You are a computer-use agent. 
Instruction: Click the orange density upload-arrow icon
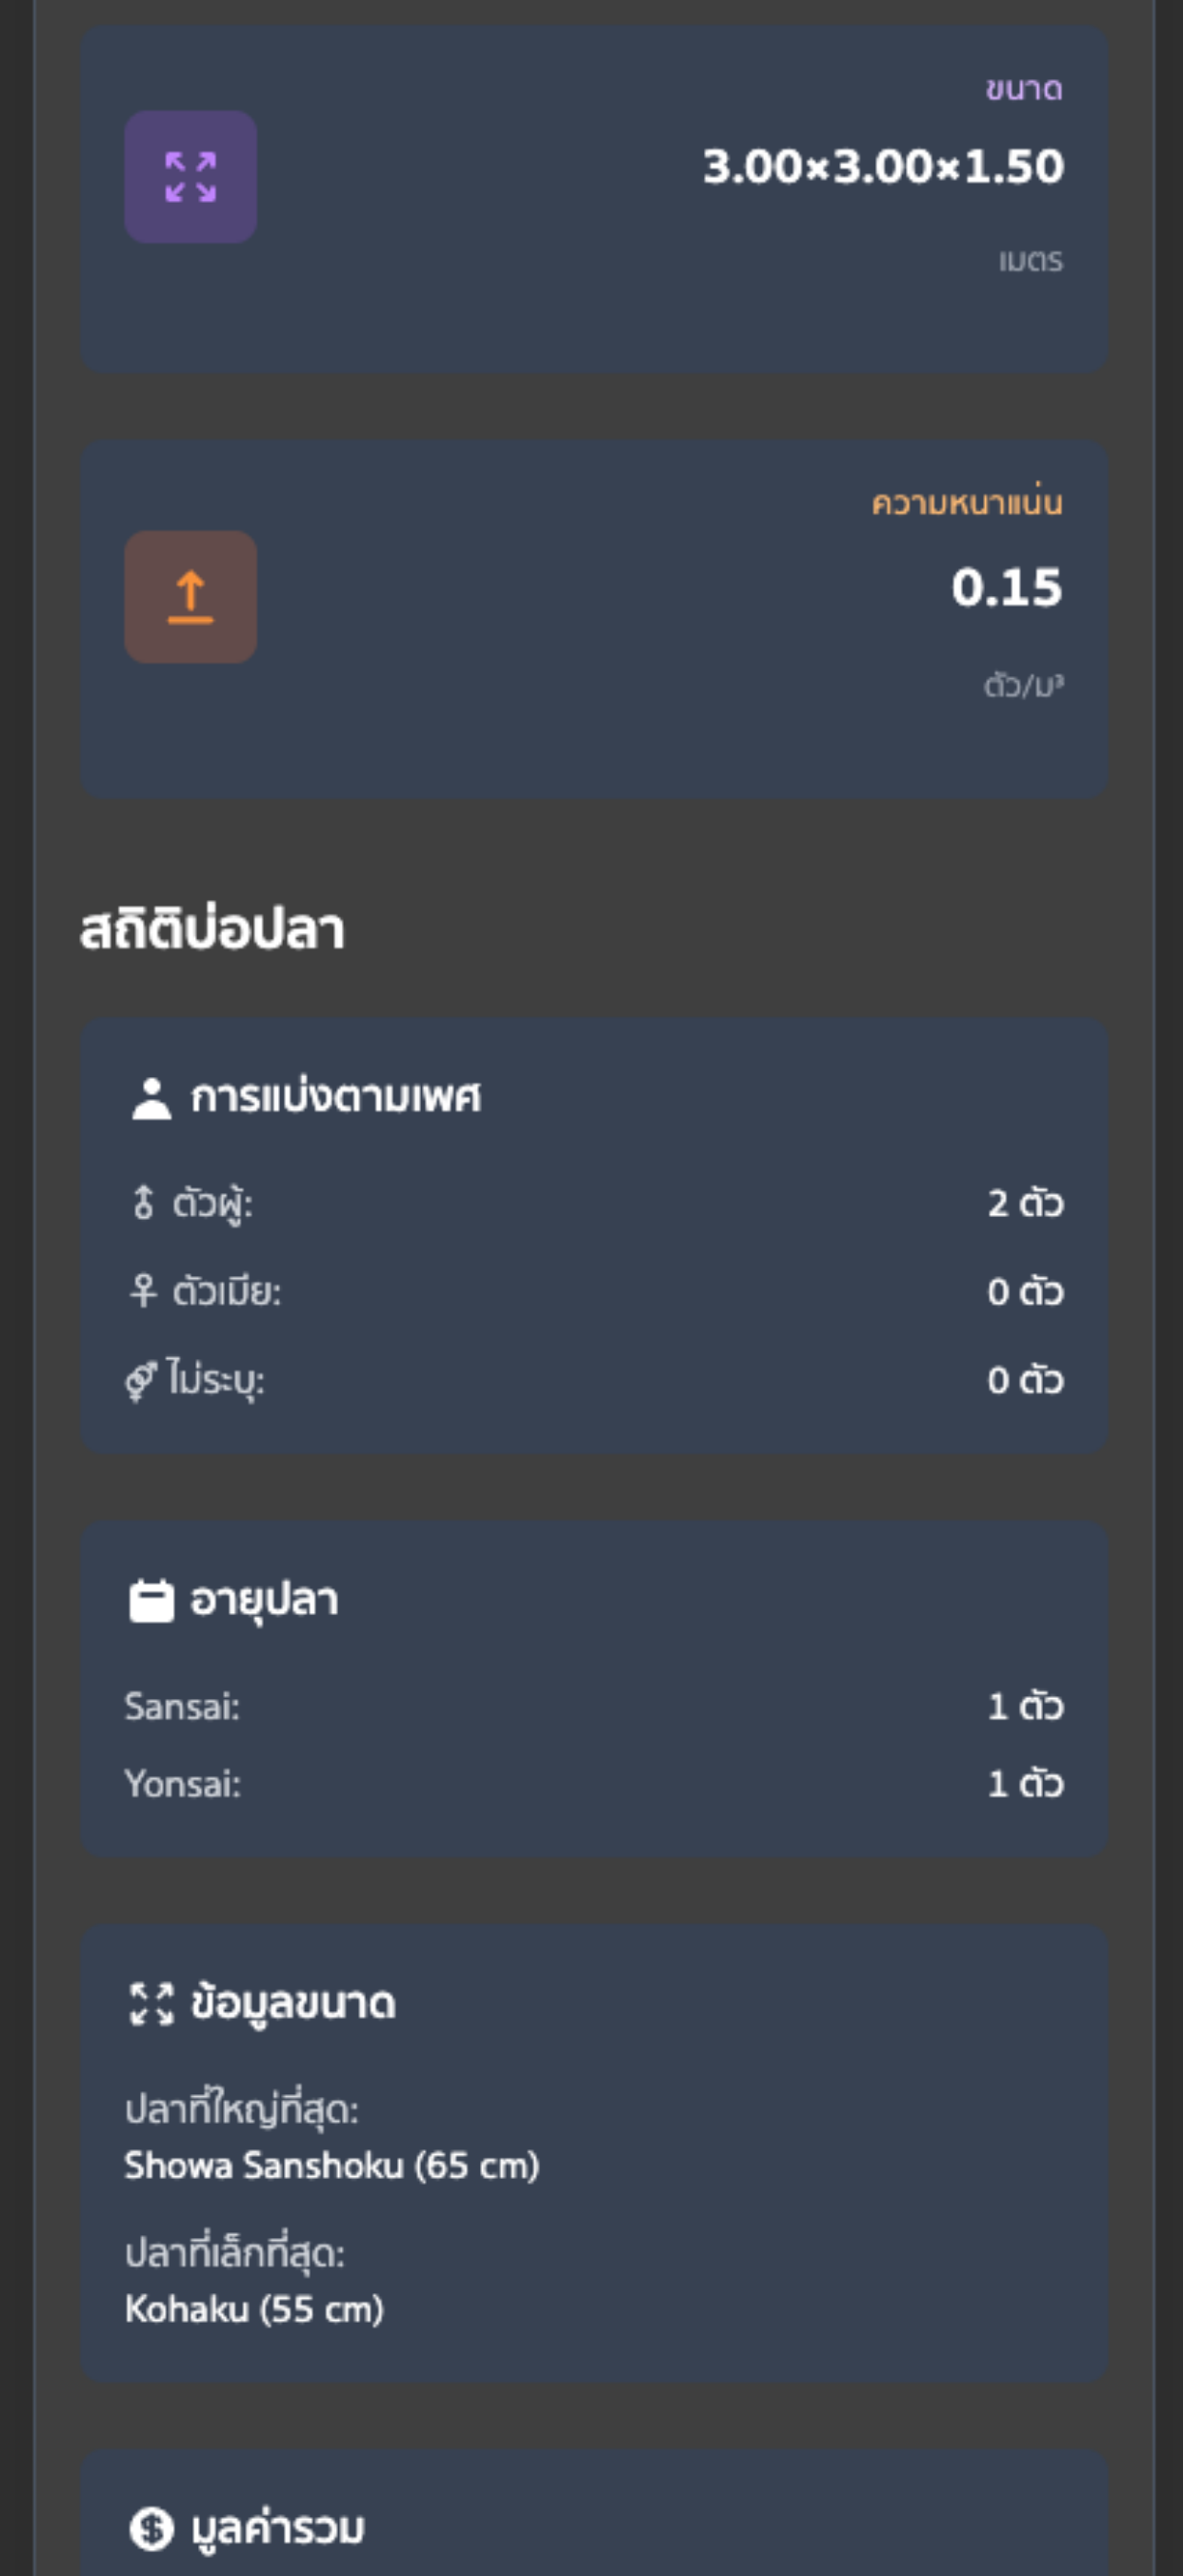click(190, 597)
